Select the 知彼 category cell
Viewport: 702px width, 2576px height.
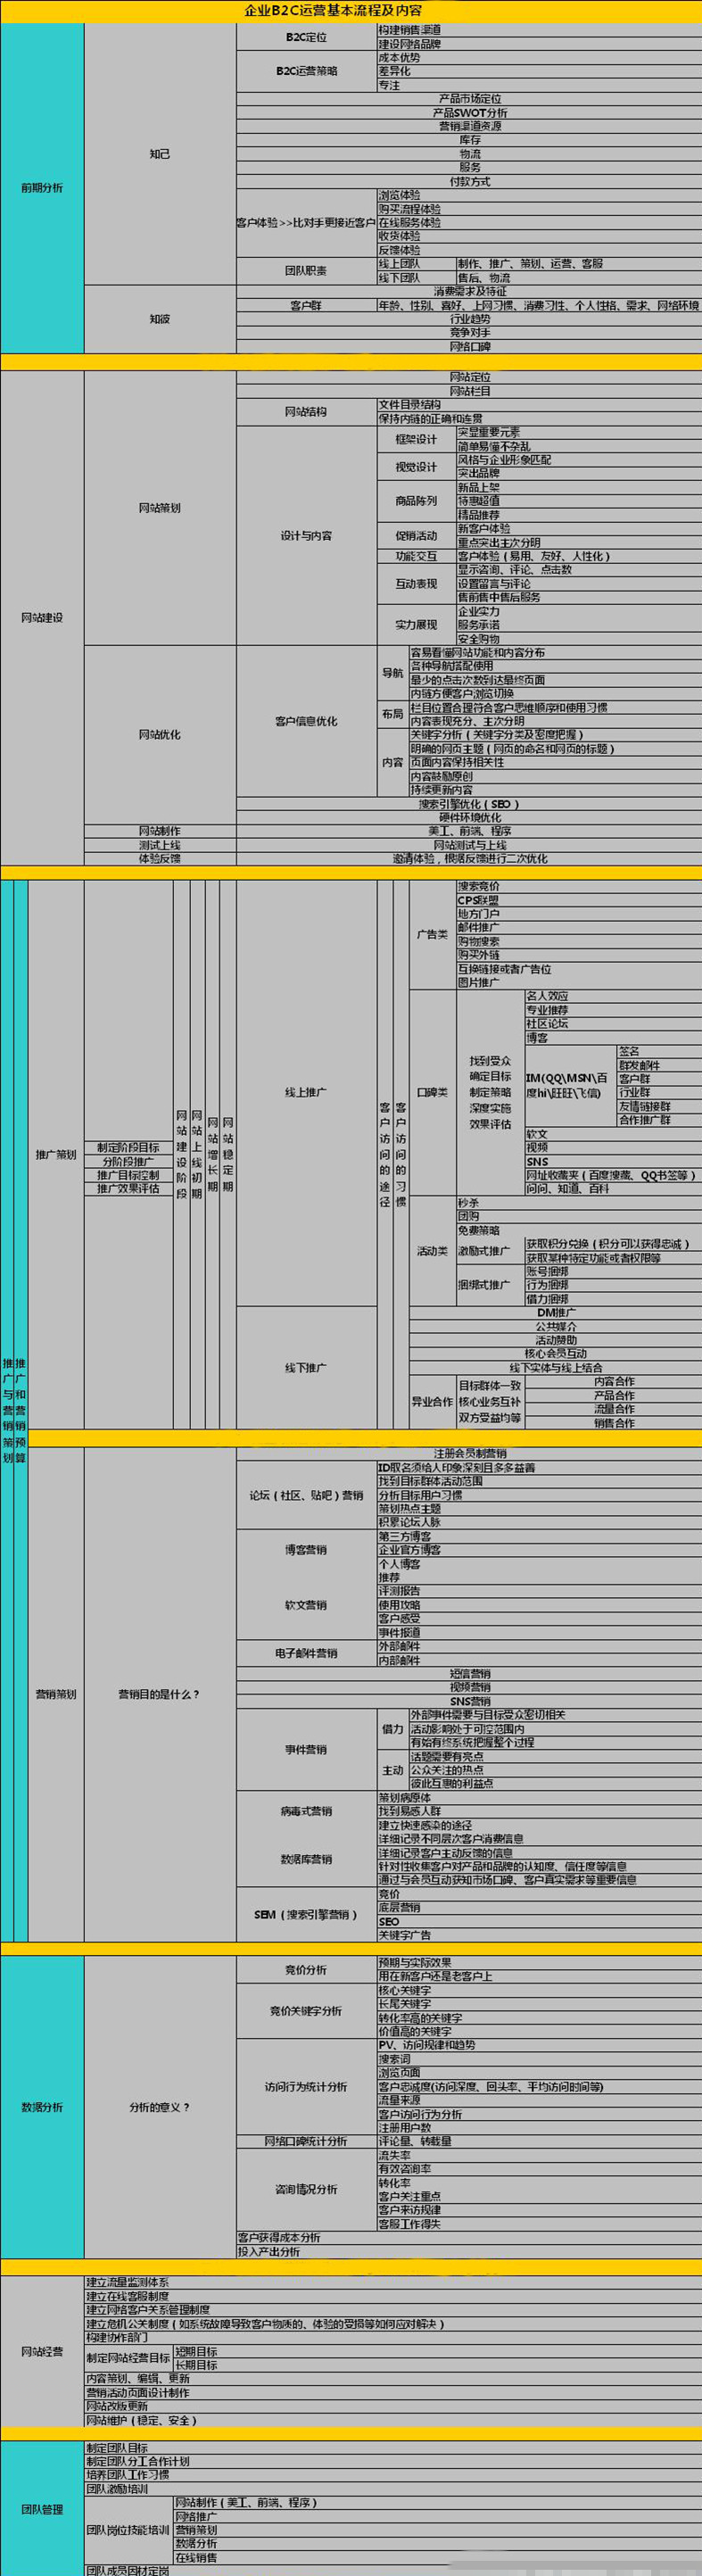coord(160,319)
